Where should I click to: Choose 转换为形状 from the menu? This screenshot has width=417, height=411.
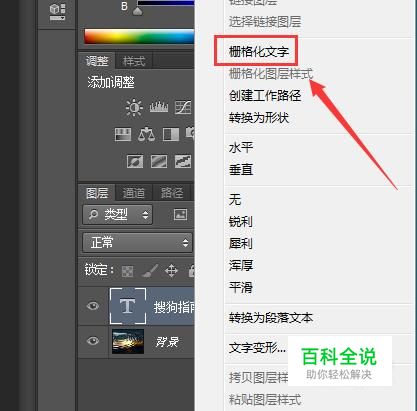coord(259,118)
